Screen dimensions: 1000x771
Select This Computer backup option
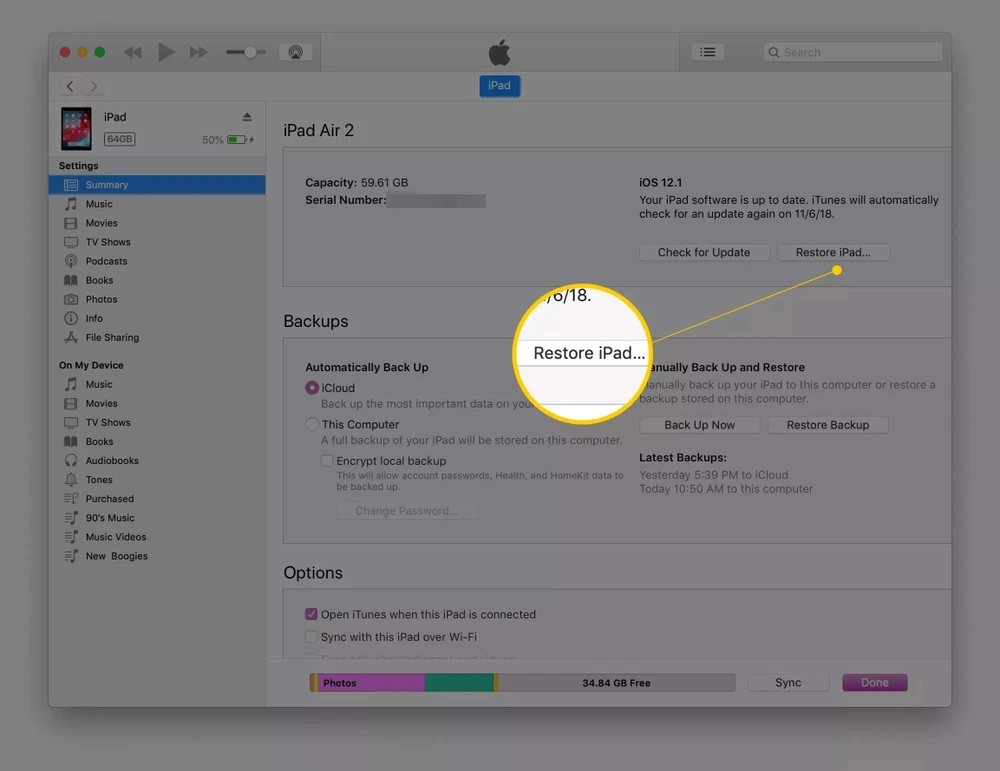(312, 424)
